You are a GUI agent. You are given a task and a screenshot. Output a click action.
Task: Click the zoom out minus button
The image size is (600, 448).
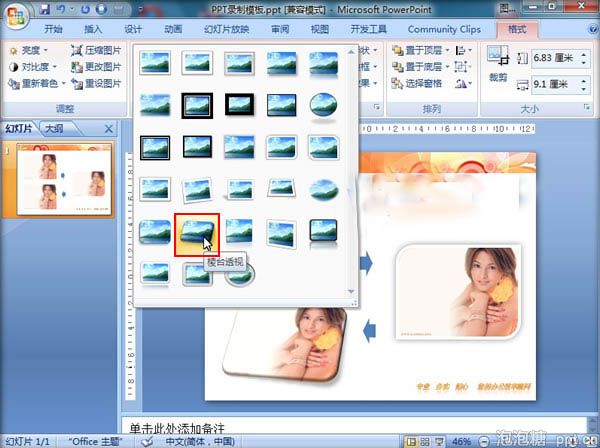click(x=484, y=442)
